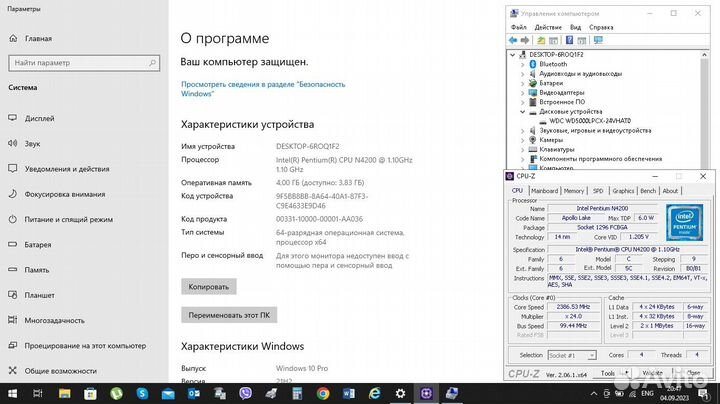Viewport: 720px width, 404px height.
Task: Open Internet Explorer from taskbar
Action: click(375, 393)
